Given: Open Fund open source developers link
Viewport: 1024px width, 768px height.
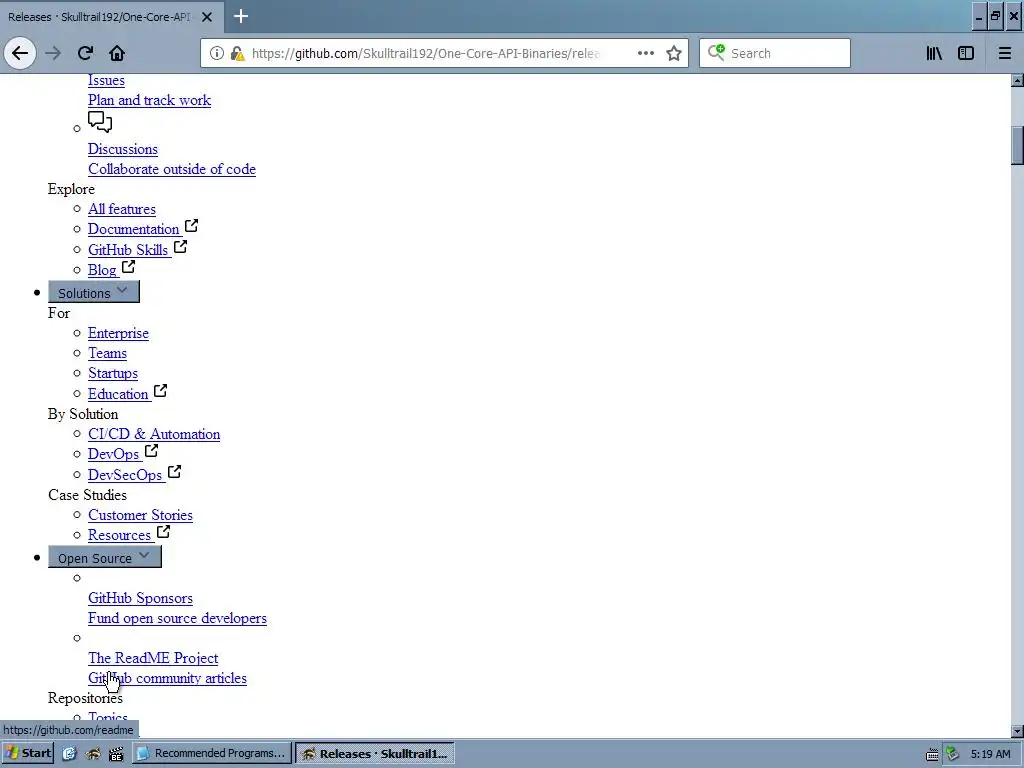Looking at the screenshot, I should pyautogui.click(x=178, y=618).
